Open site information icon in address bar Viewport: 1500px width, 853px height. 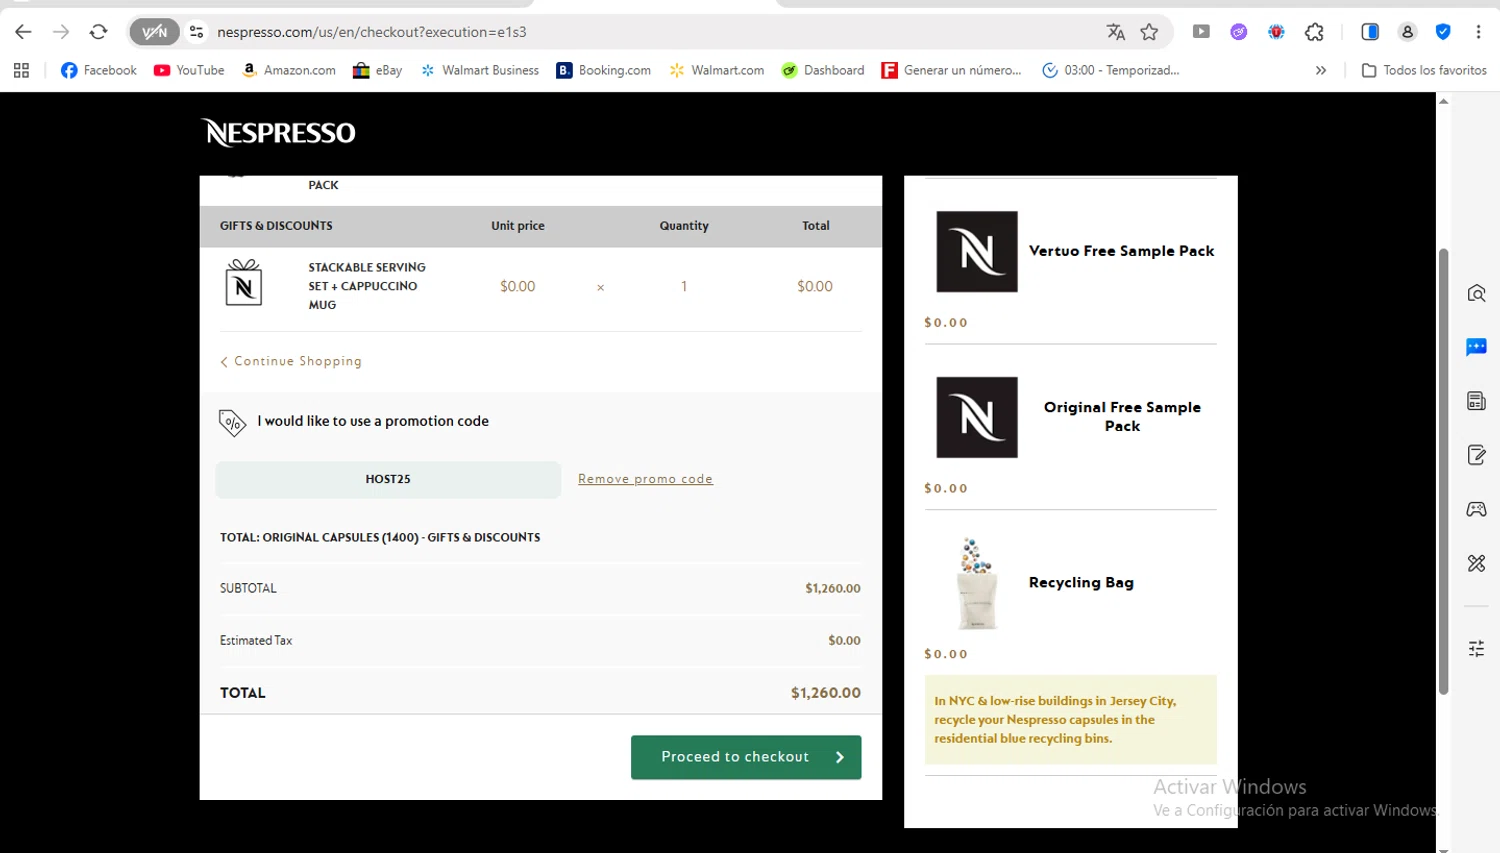click(197, 32)
